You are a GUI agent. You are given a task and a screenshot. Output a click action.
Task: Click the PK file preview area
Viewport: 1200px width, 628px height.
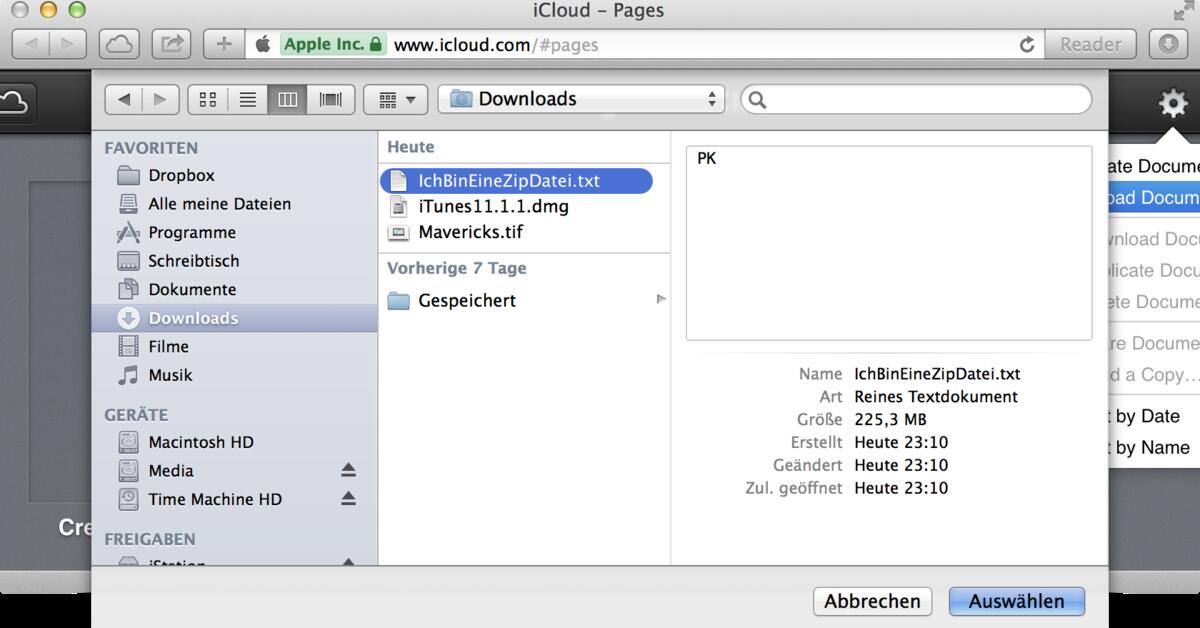(x=889, y=243)
